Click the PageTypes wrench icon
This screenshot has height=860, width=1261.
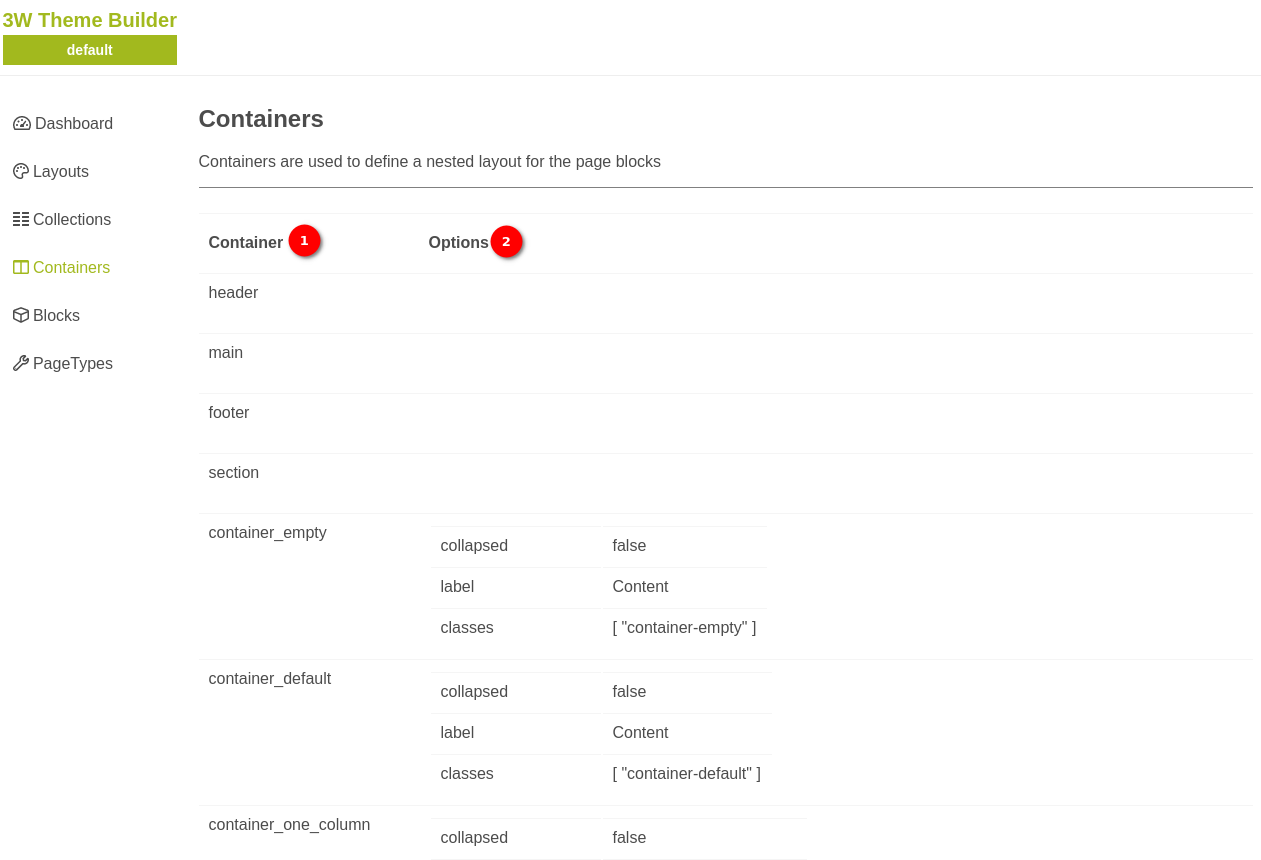(21, 364)
